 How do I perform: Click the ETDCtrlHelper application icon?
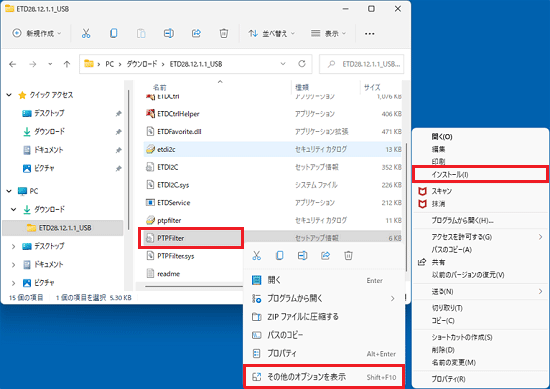[150, 113]
